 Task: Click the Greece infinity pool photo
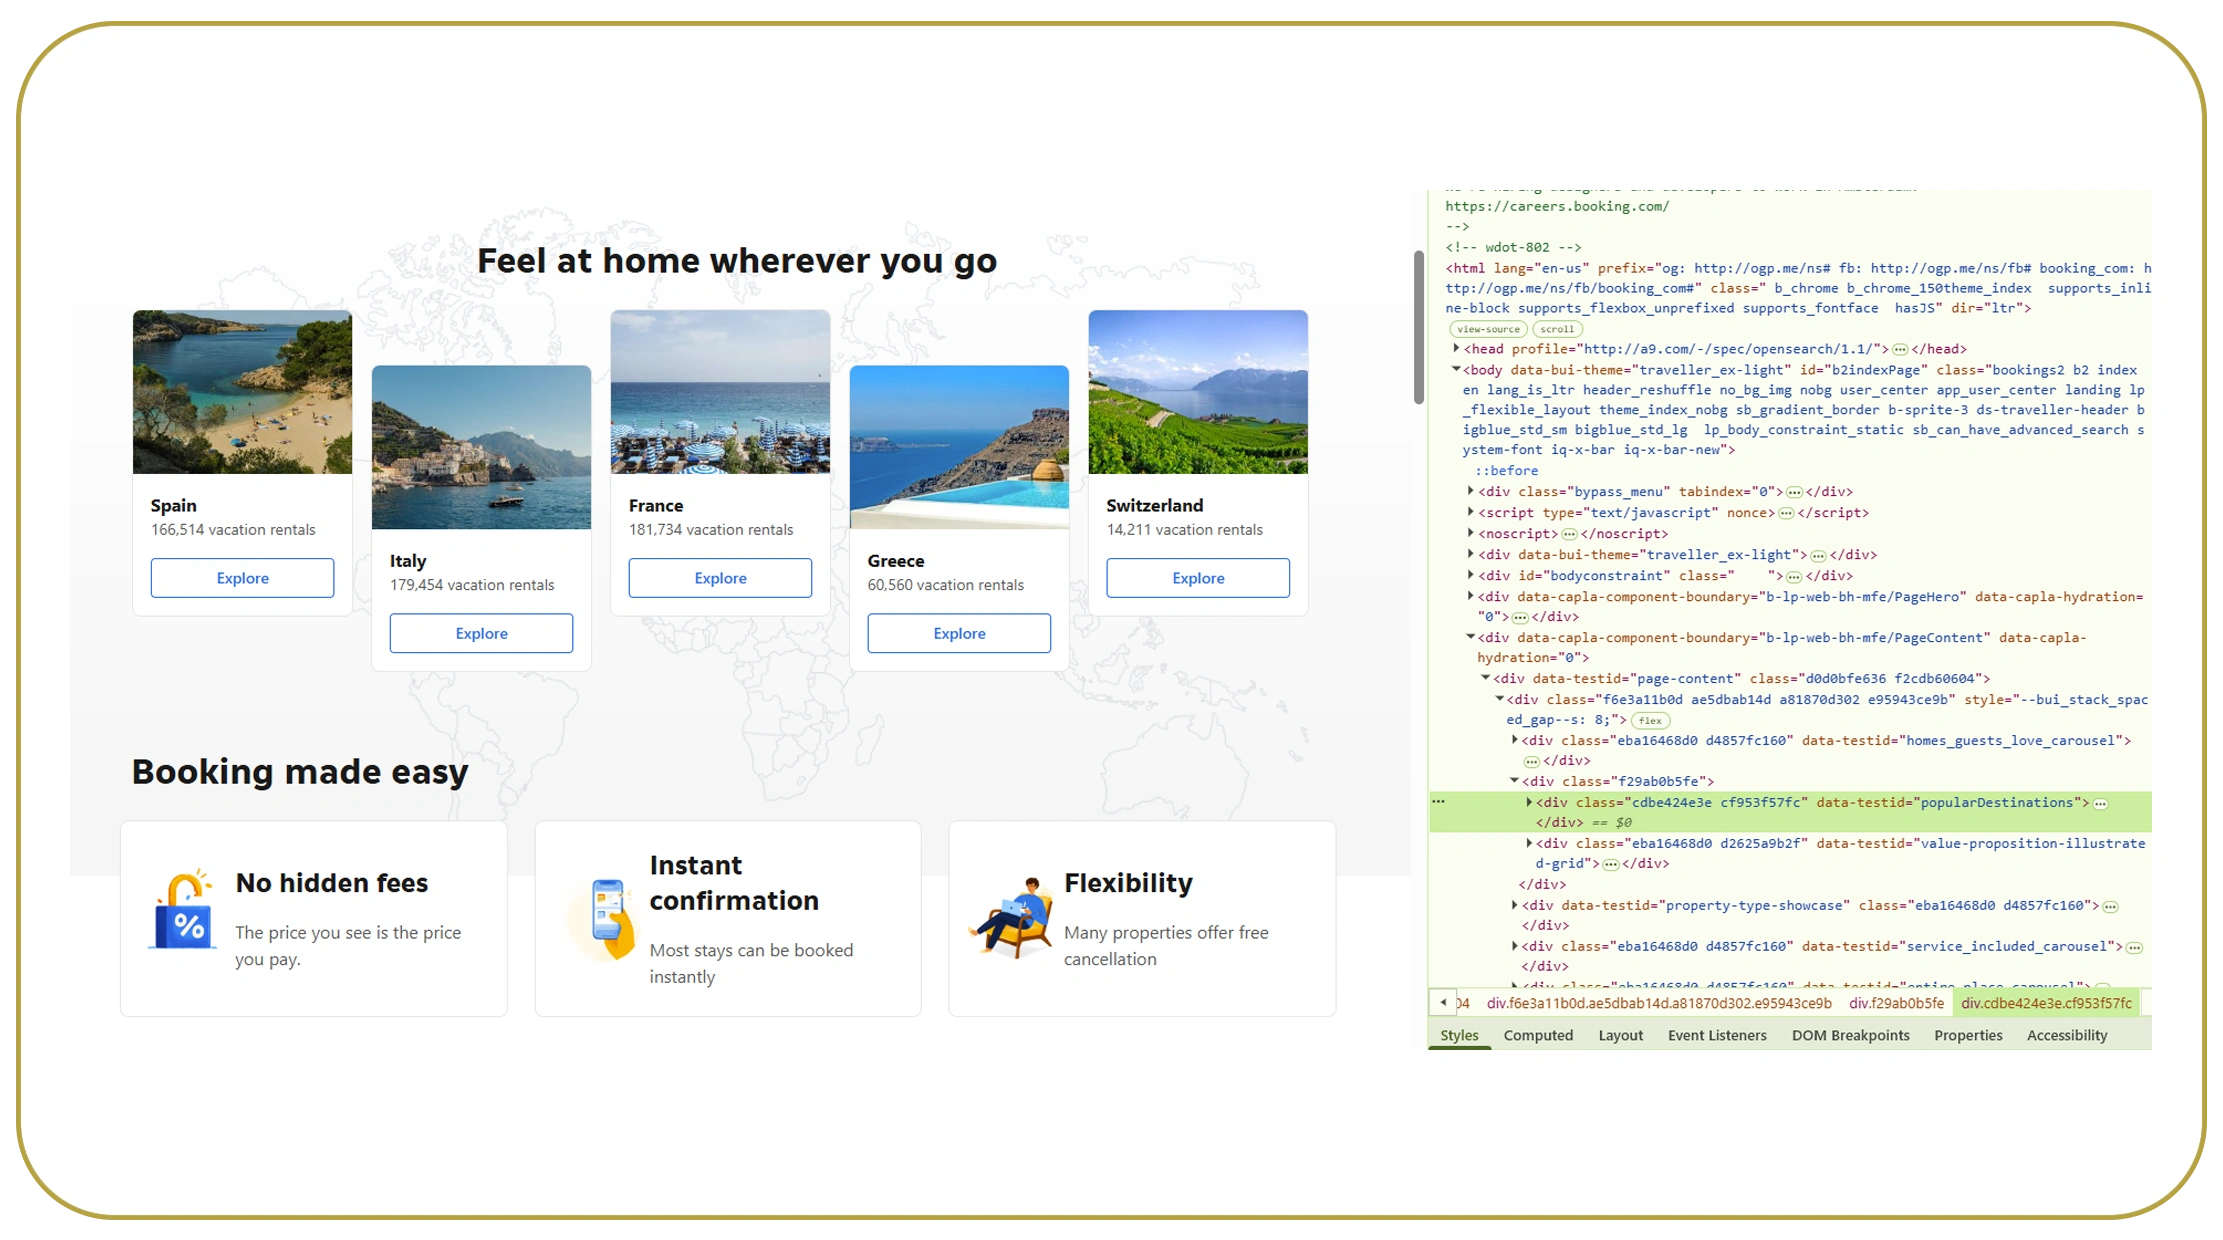[959, 447]
